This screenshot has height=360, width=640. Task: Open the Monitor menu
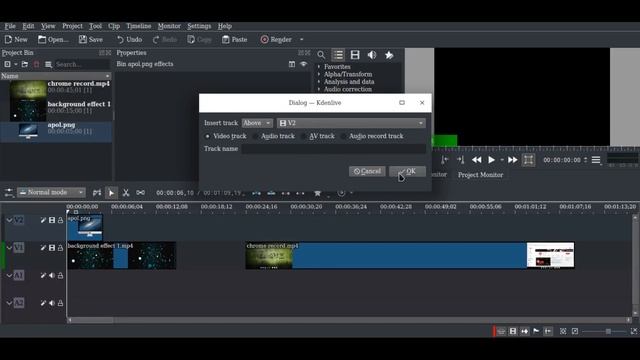pyautogui.click(x=169, y=26)
